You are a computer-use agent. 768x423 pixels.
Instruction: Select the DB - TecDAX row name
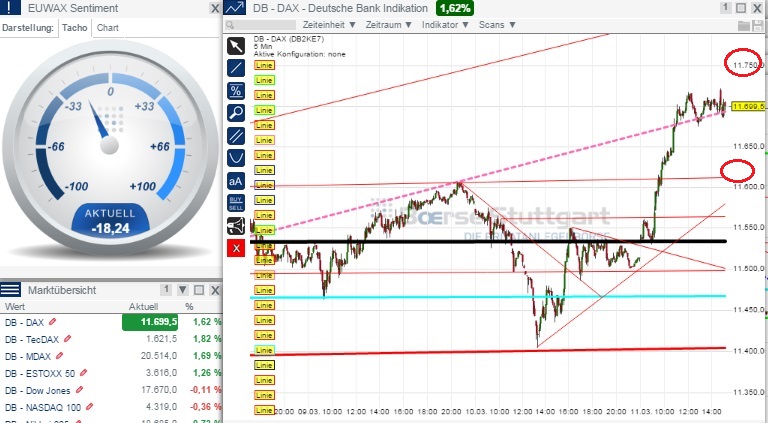32,339
